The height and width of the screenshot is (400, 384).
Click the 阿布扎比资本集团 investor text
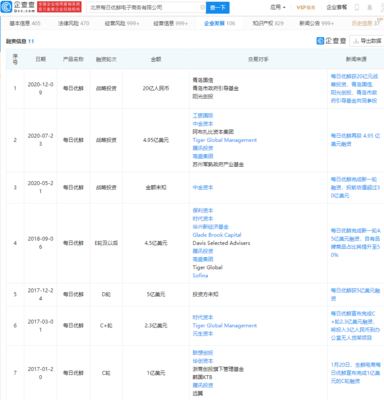coord(213,132)
